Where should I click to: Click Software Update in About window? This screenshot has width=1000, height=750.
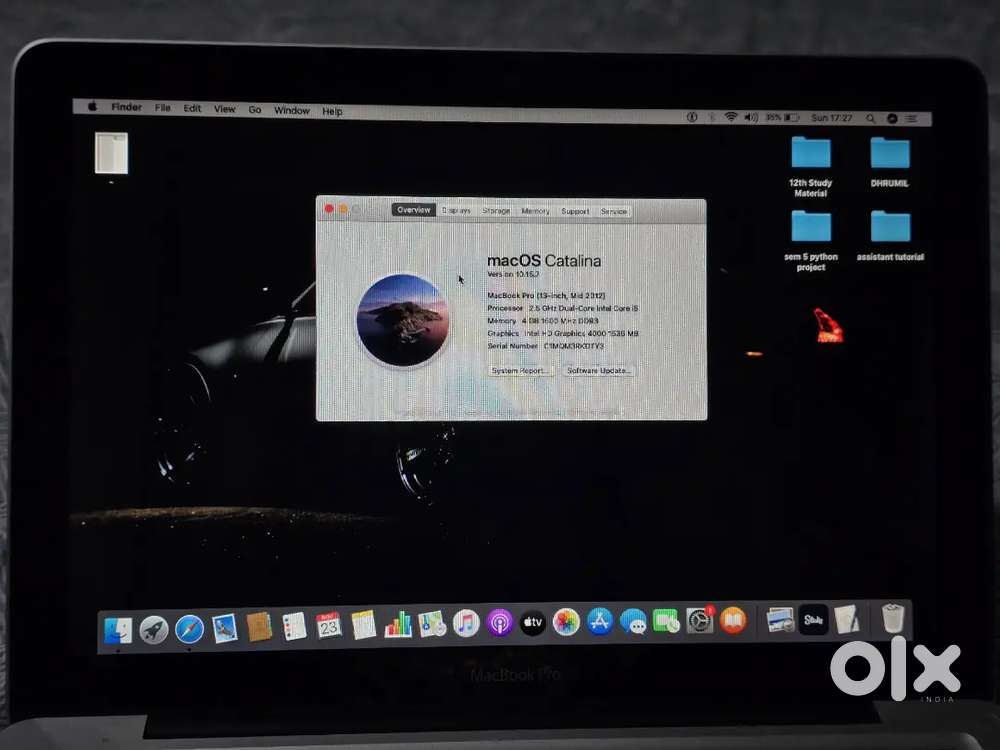click(596, 370)
